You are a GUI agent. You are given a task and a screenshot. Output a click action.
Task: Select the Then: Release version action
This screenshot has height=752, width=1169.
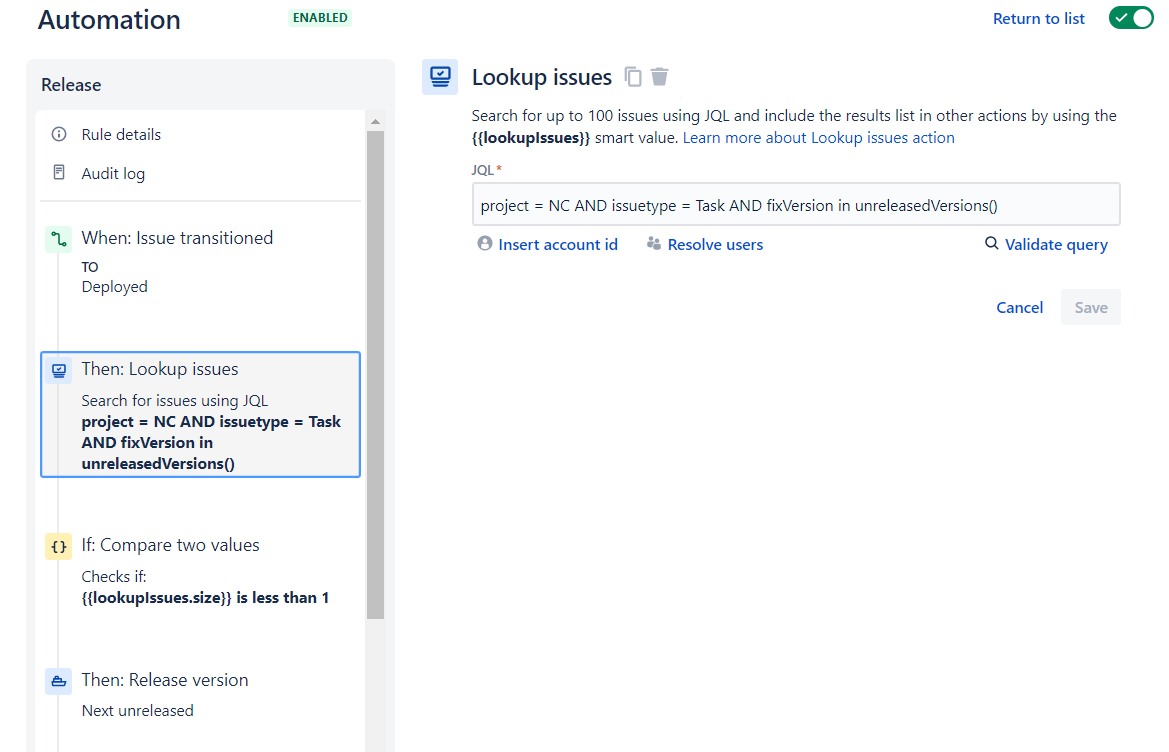pyautogui.click(x=165, y=680)
